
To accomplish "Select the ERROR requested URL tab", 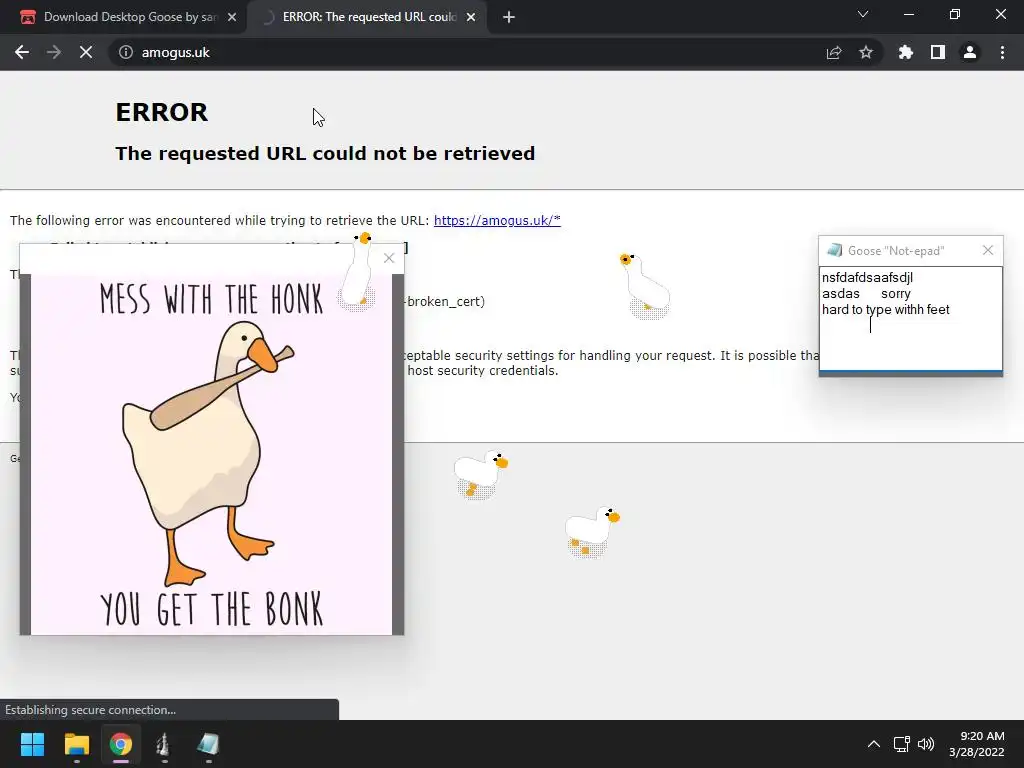I will click(x=366, y=17).
